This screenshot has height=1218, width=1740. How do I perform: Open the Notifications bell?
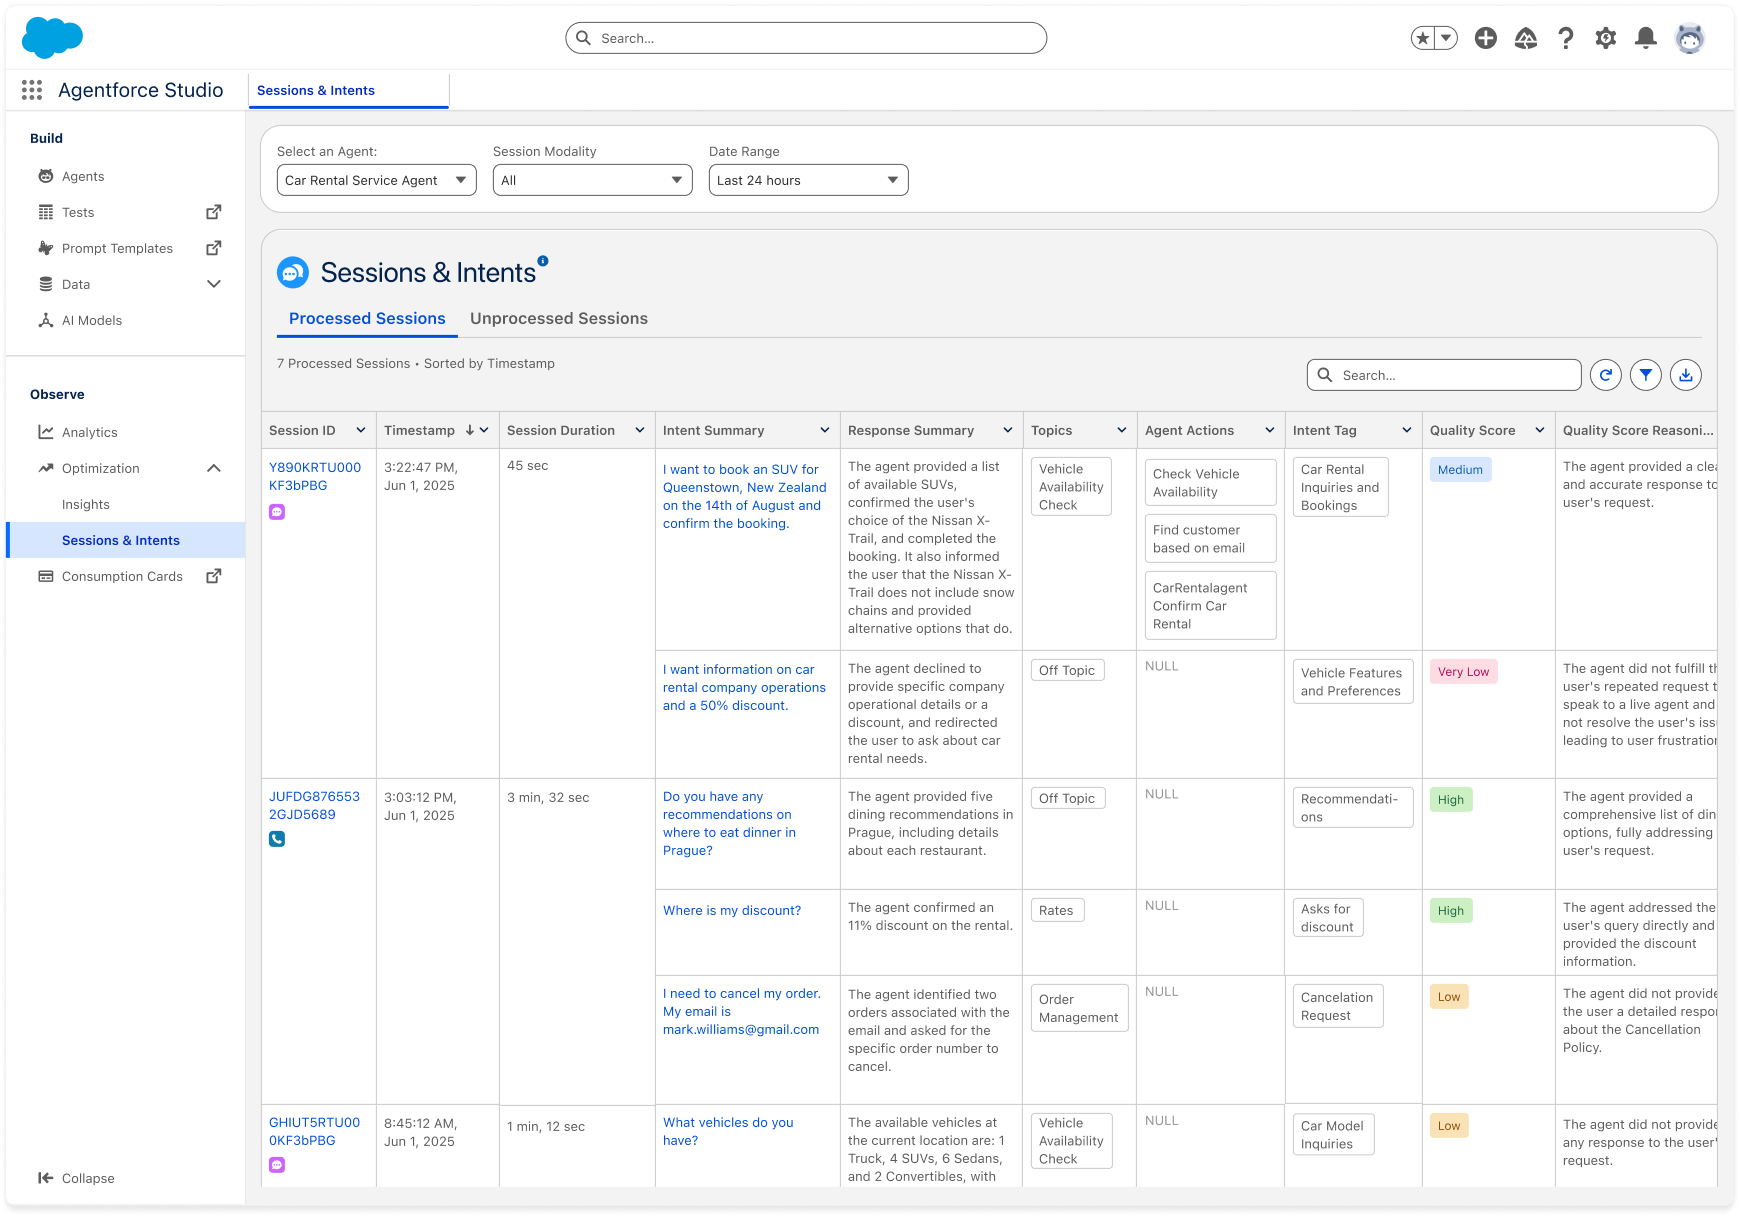click(1646, 38)
